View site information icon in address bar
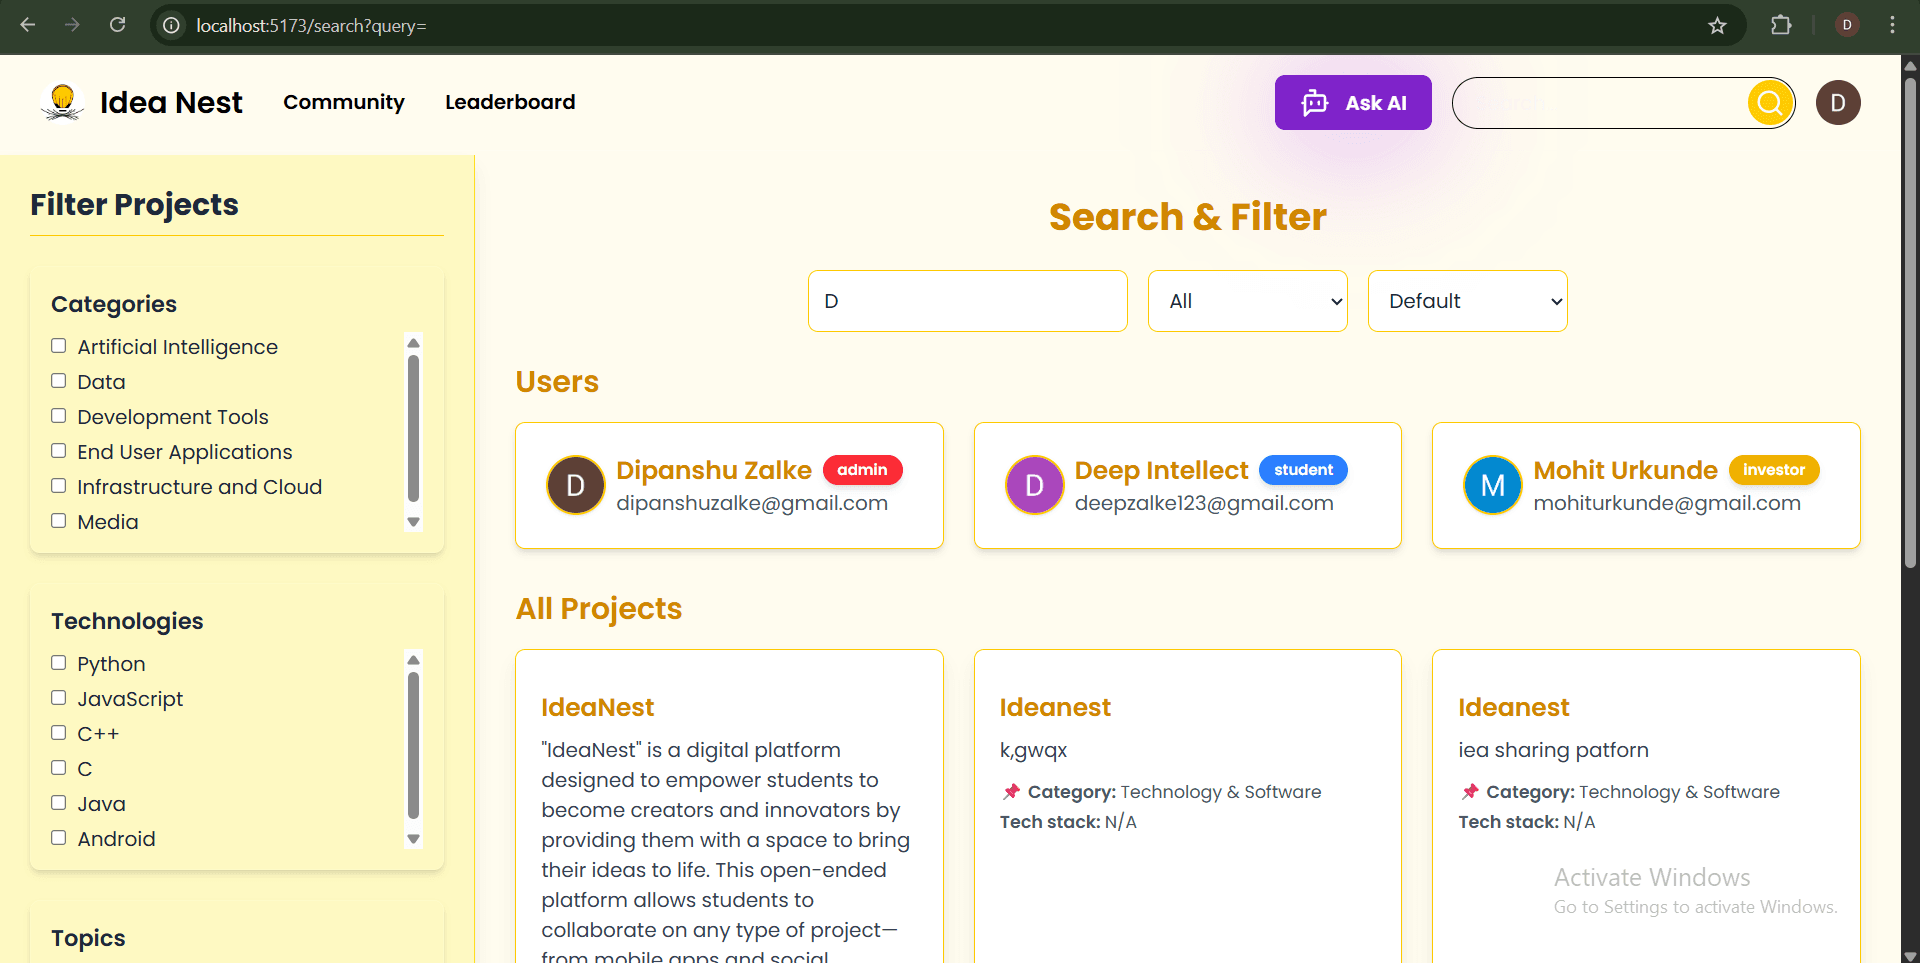Viewport: 1920px width, 963px height. [172, 25]
